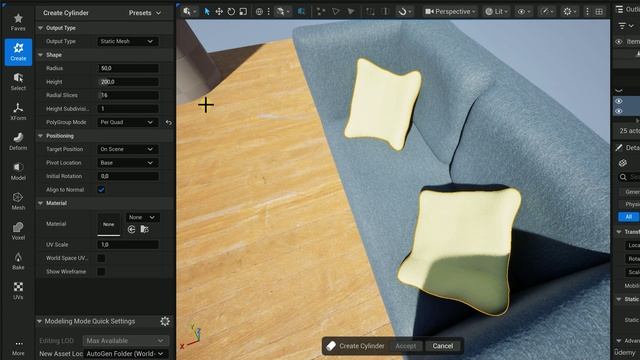Open the Output Type dropdown
640x360 pixels.
pyautogui.click(x=127, y=41)
